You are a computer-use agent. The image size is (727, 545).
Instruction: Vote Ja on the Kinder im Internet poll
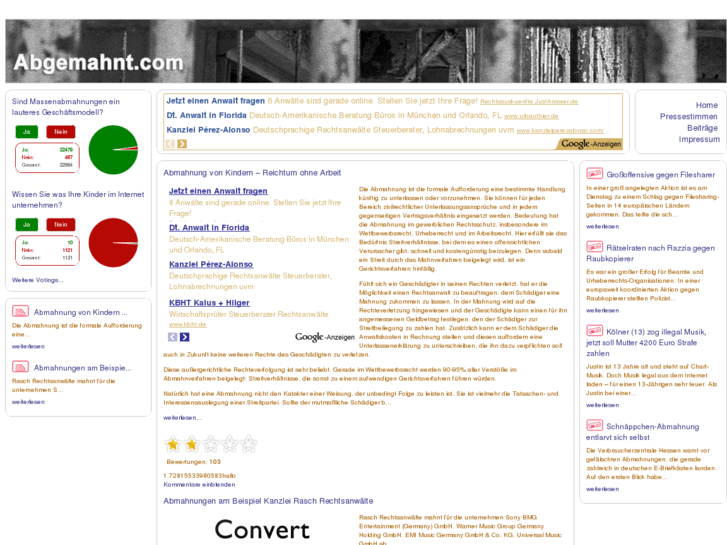coord(26,224)
